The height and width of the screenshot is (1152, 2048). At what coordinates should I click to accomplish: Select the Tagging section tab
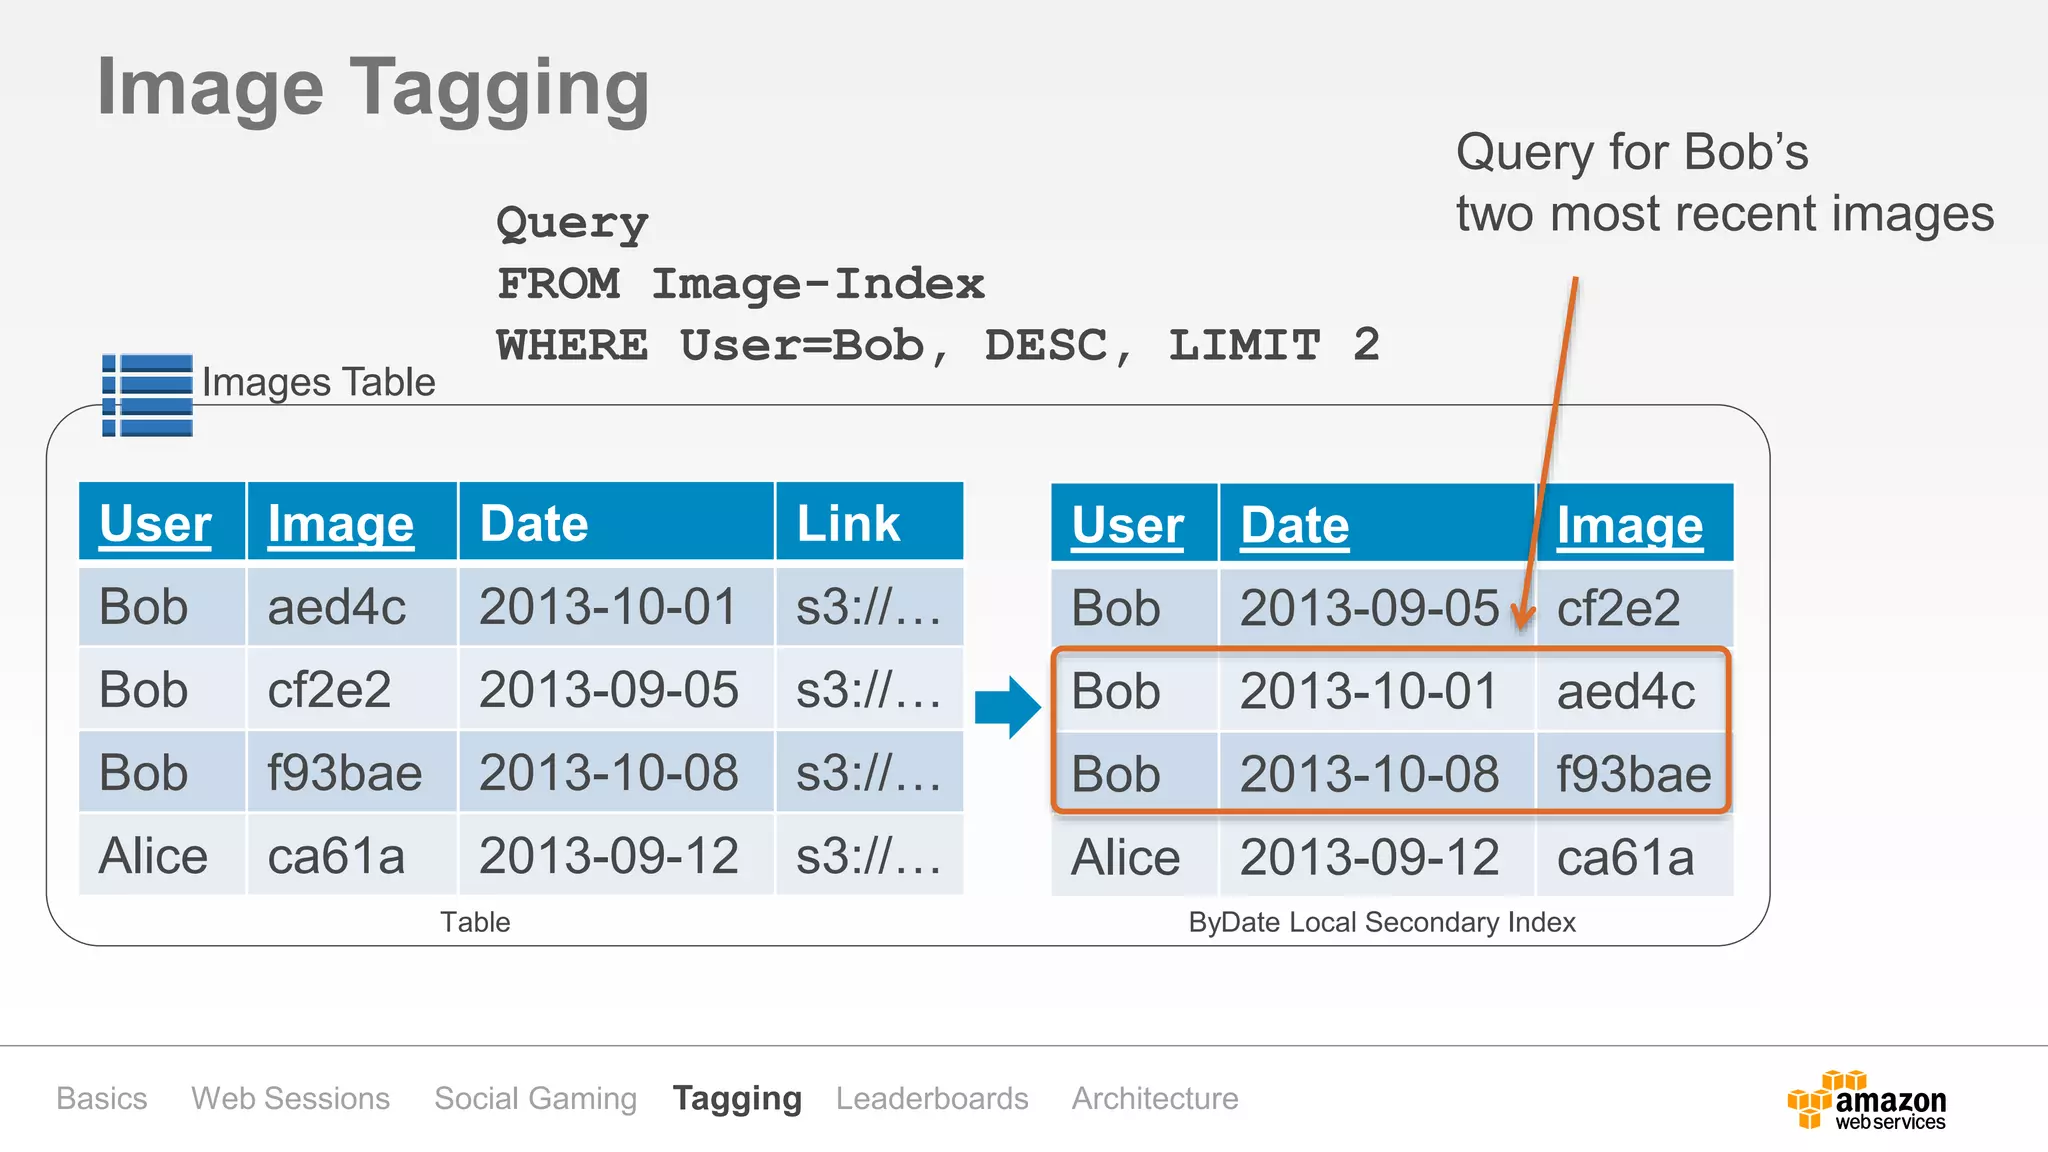737,1098
